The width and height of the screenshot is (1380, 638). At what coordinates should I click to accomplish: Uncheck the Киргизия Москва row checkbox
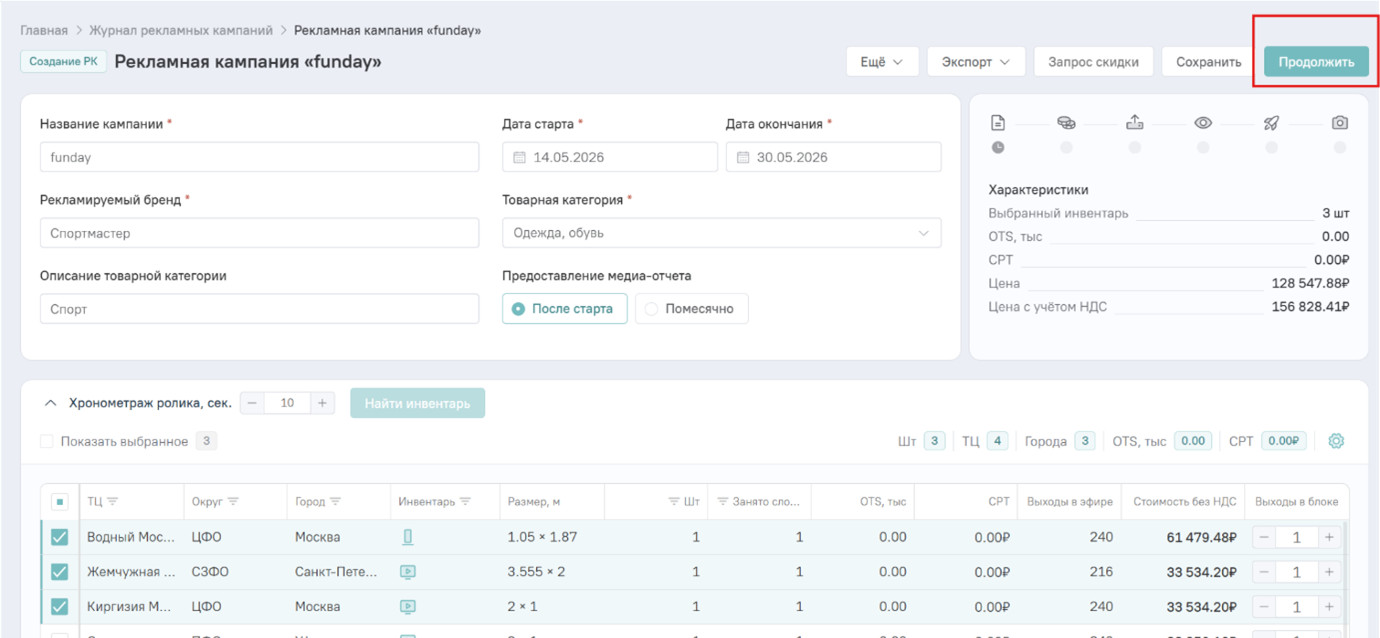pos(59,606)
